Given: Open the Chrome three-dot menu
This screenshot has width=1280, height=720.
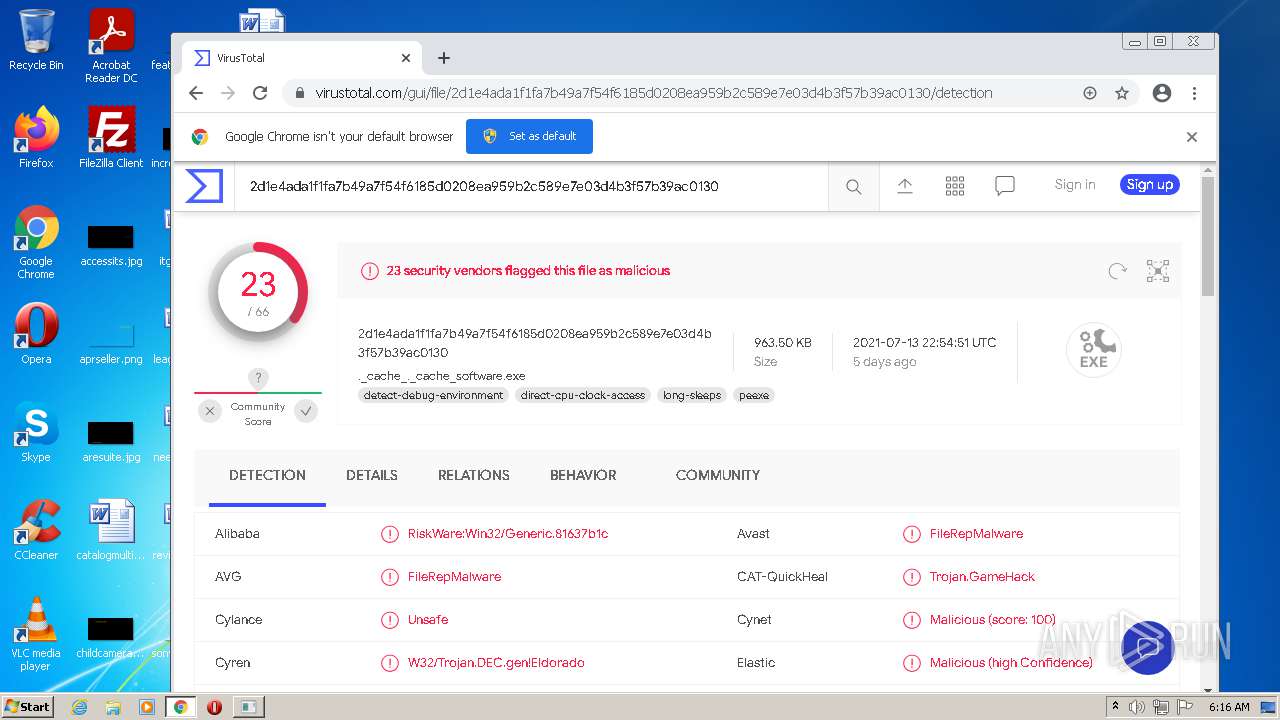Looking at the screenshot, I should click(1194, 93).
